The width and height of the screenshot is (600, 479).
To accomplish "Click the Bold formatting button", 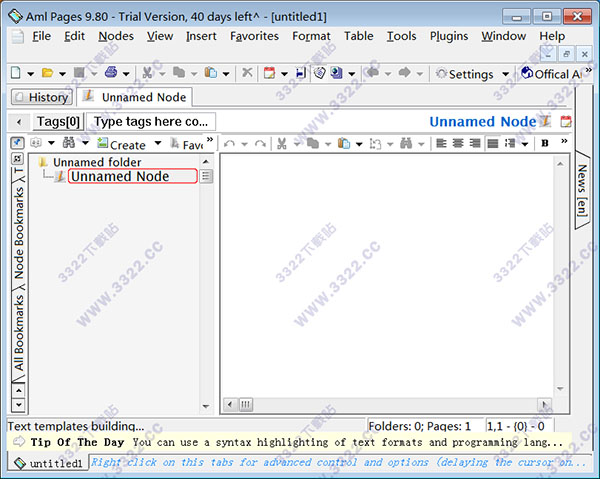I will pos(545,144).
